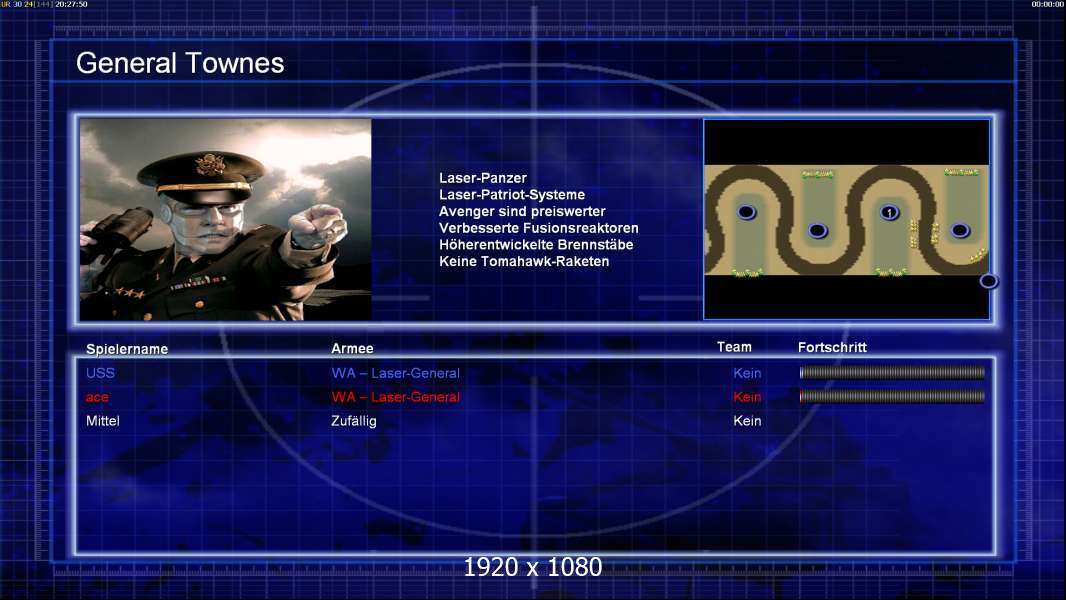This screenshot has width=1066, height=600.
Task: Click the 'Laser-Panzer' text line
Action: pos(483,178)
